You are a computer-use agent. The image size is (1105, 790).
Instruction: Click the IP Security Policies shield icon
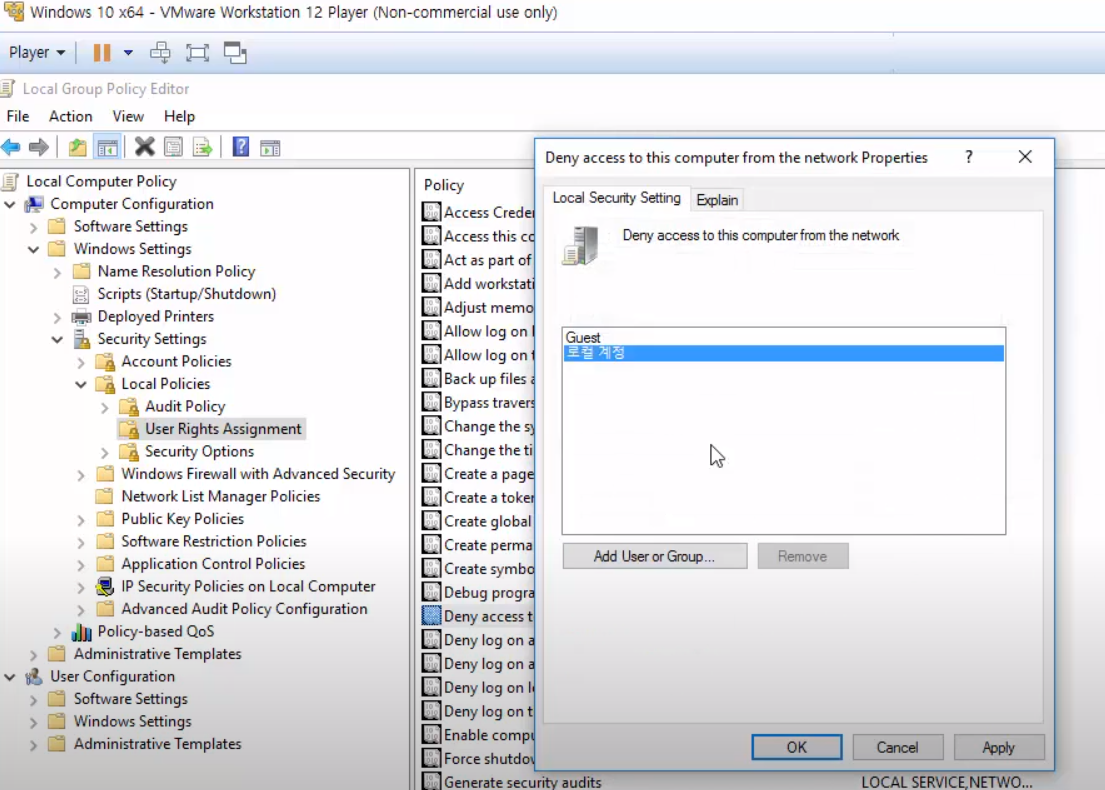click(x=105, y=586)
